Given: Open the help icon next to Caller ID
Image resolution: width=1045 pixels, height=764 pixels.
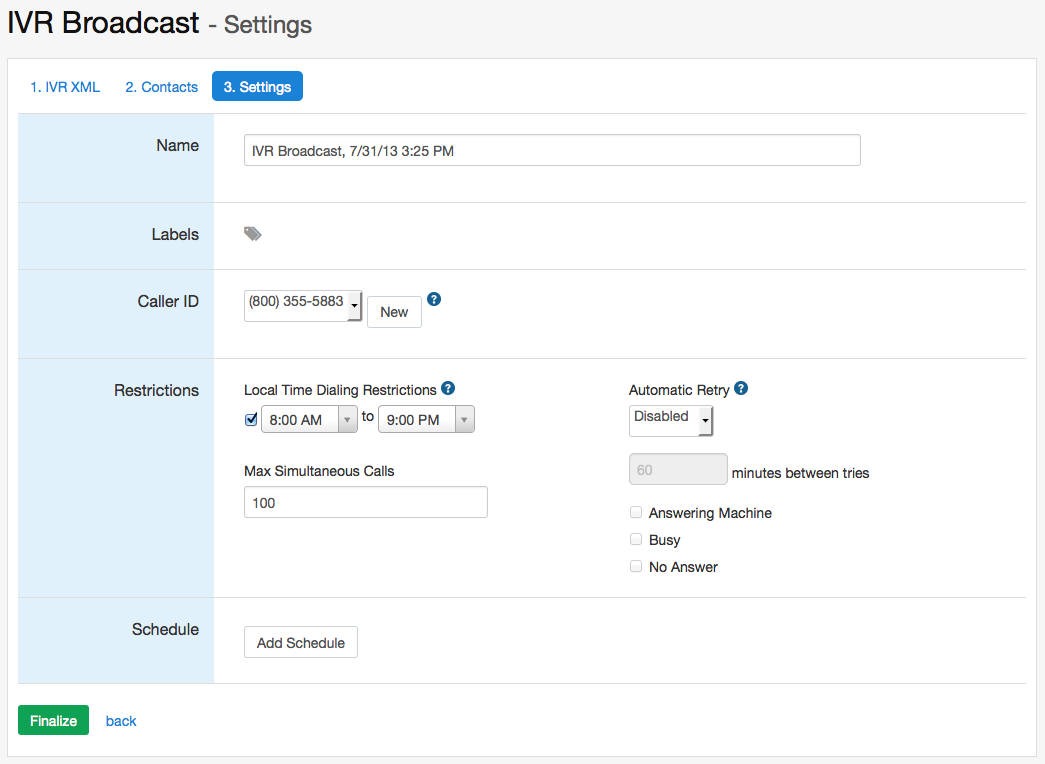Looking at the screenshot, I should [x=433, y=297].
